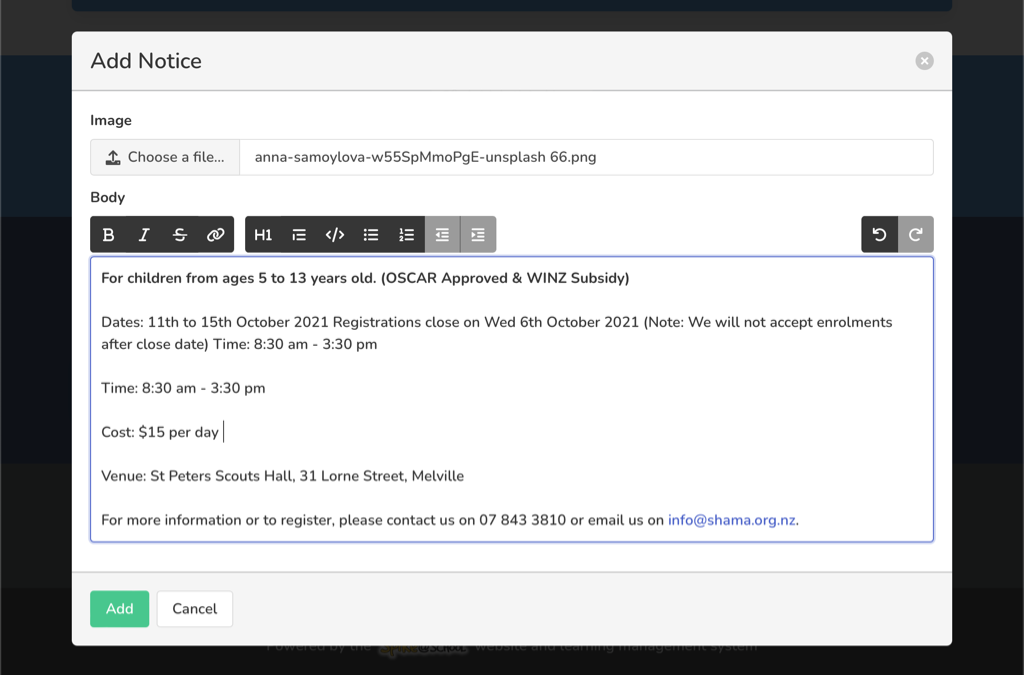Apply H1 heading style
The height and width of the screenshot is (675, 1024).
(x=263, y=235)
